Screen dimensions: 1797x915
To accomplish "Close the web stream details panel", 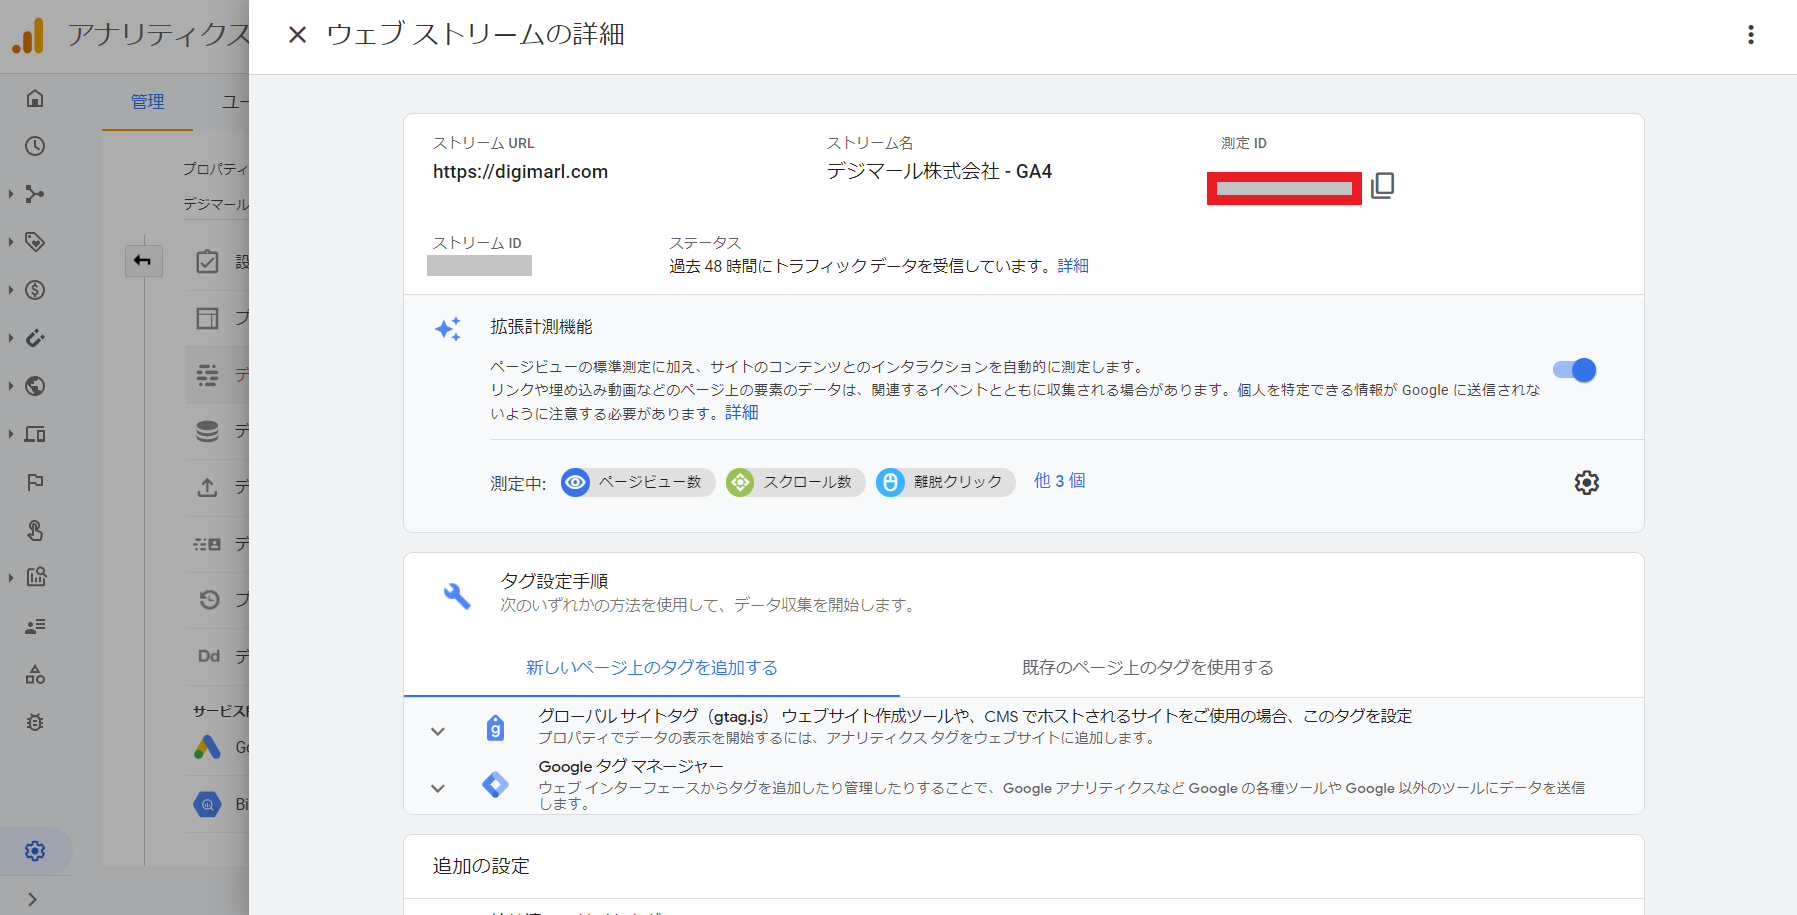I will 297,35.
